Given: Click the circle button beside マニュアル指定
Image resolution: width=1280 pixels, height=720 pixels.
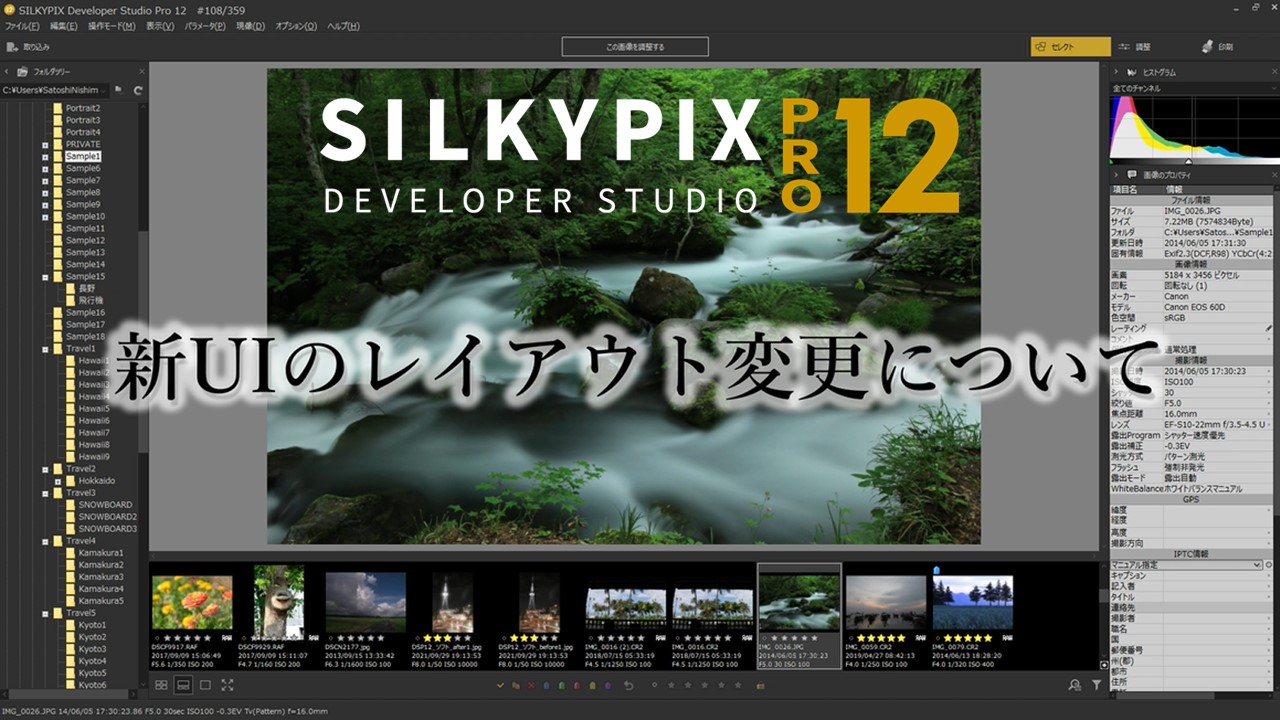Looking at the screenshot, I should click(x=1270, y=565).
